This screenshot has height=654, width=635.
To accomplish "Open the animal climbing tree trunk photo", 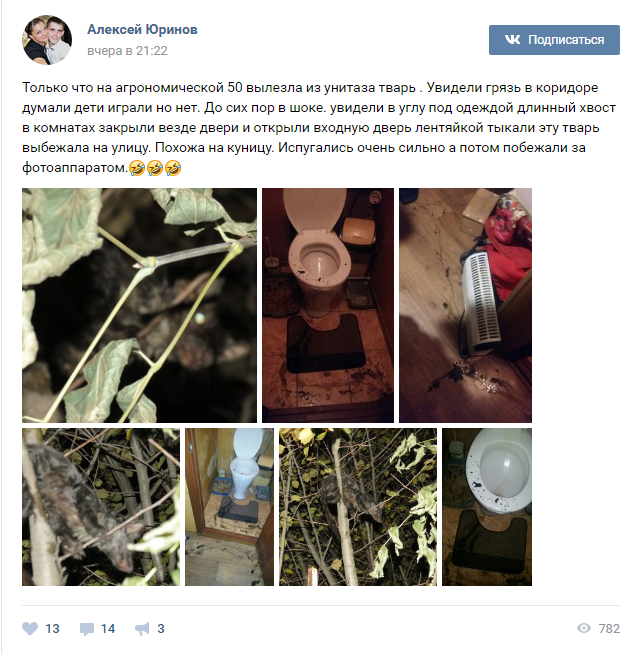I will click(x=358, y=507).
